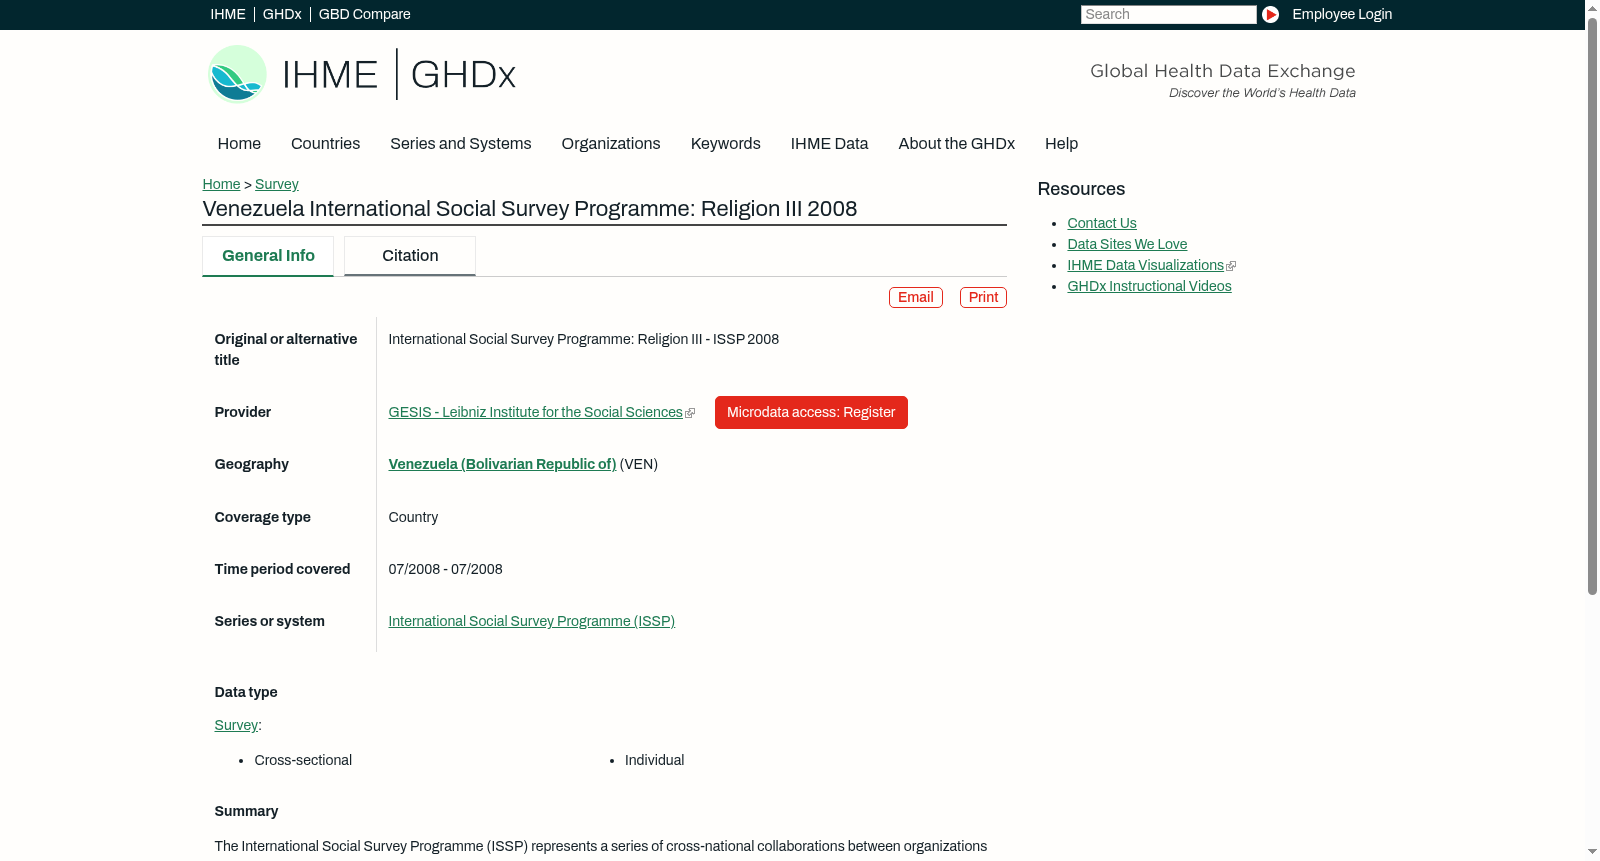Select the General Info tab
The height and width of the screenshot is (861, 1600).
[268, 256]
